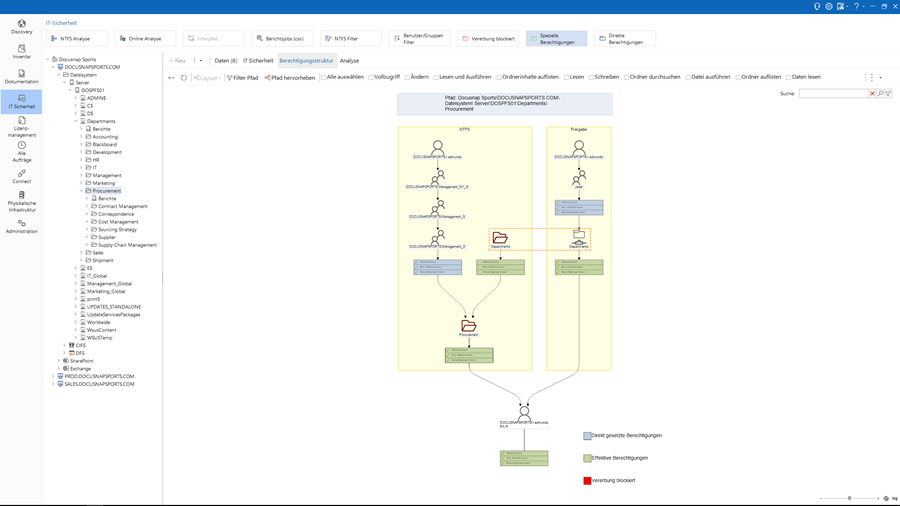Open the Connect module
900x506 pixels.
coord(21,176)
